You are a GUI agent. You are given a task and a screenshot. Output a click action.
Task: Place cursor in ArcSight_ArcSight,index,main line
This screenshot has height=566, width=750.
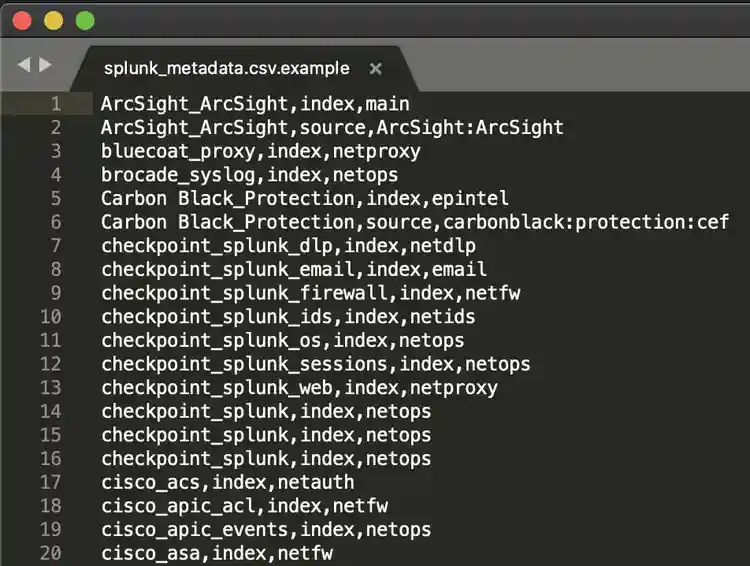255,103
